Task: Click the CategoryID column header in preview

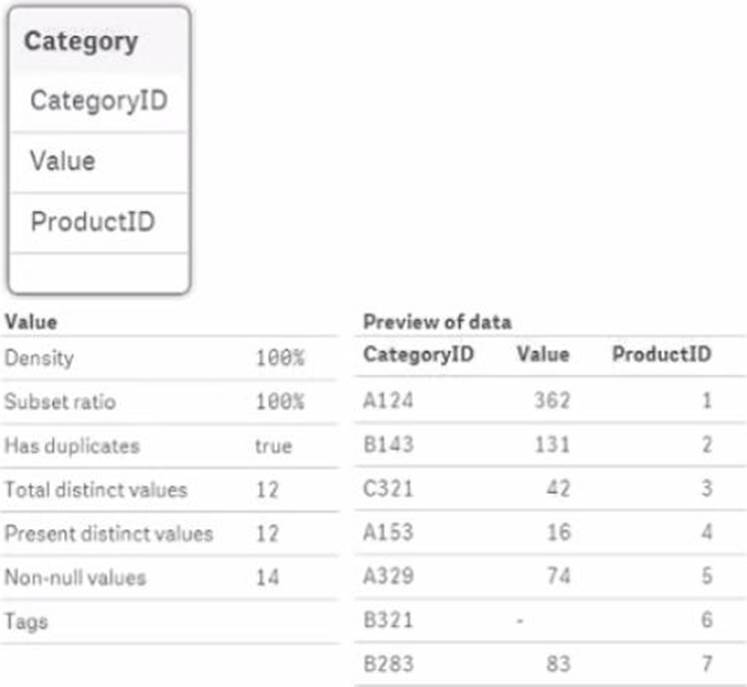Action: (419, 354)
